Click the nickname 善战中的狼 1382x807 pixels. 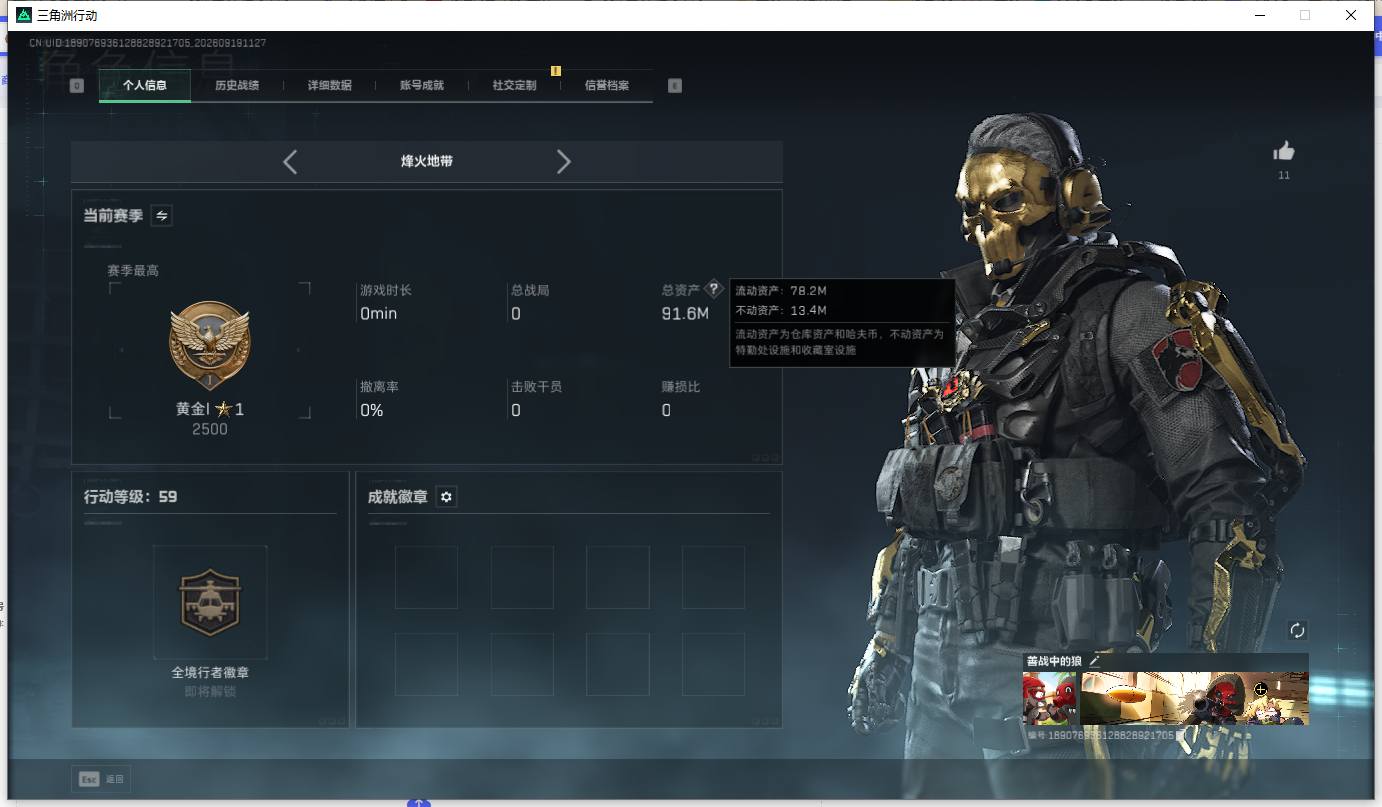click(1054, 661)
